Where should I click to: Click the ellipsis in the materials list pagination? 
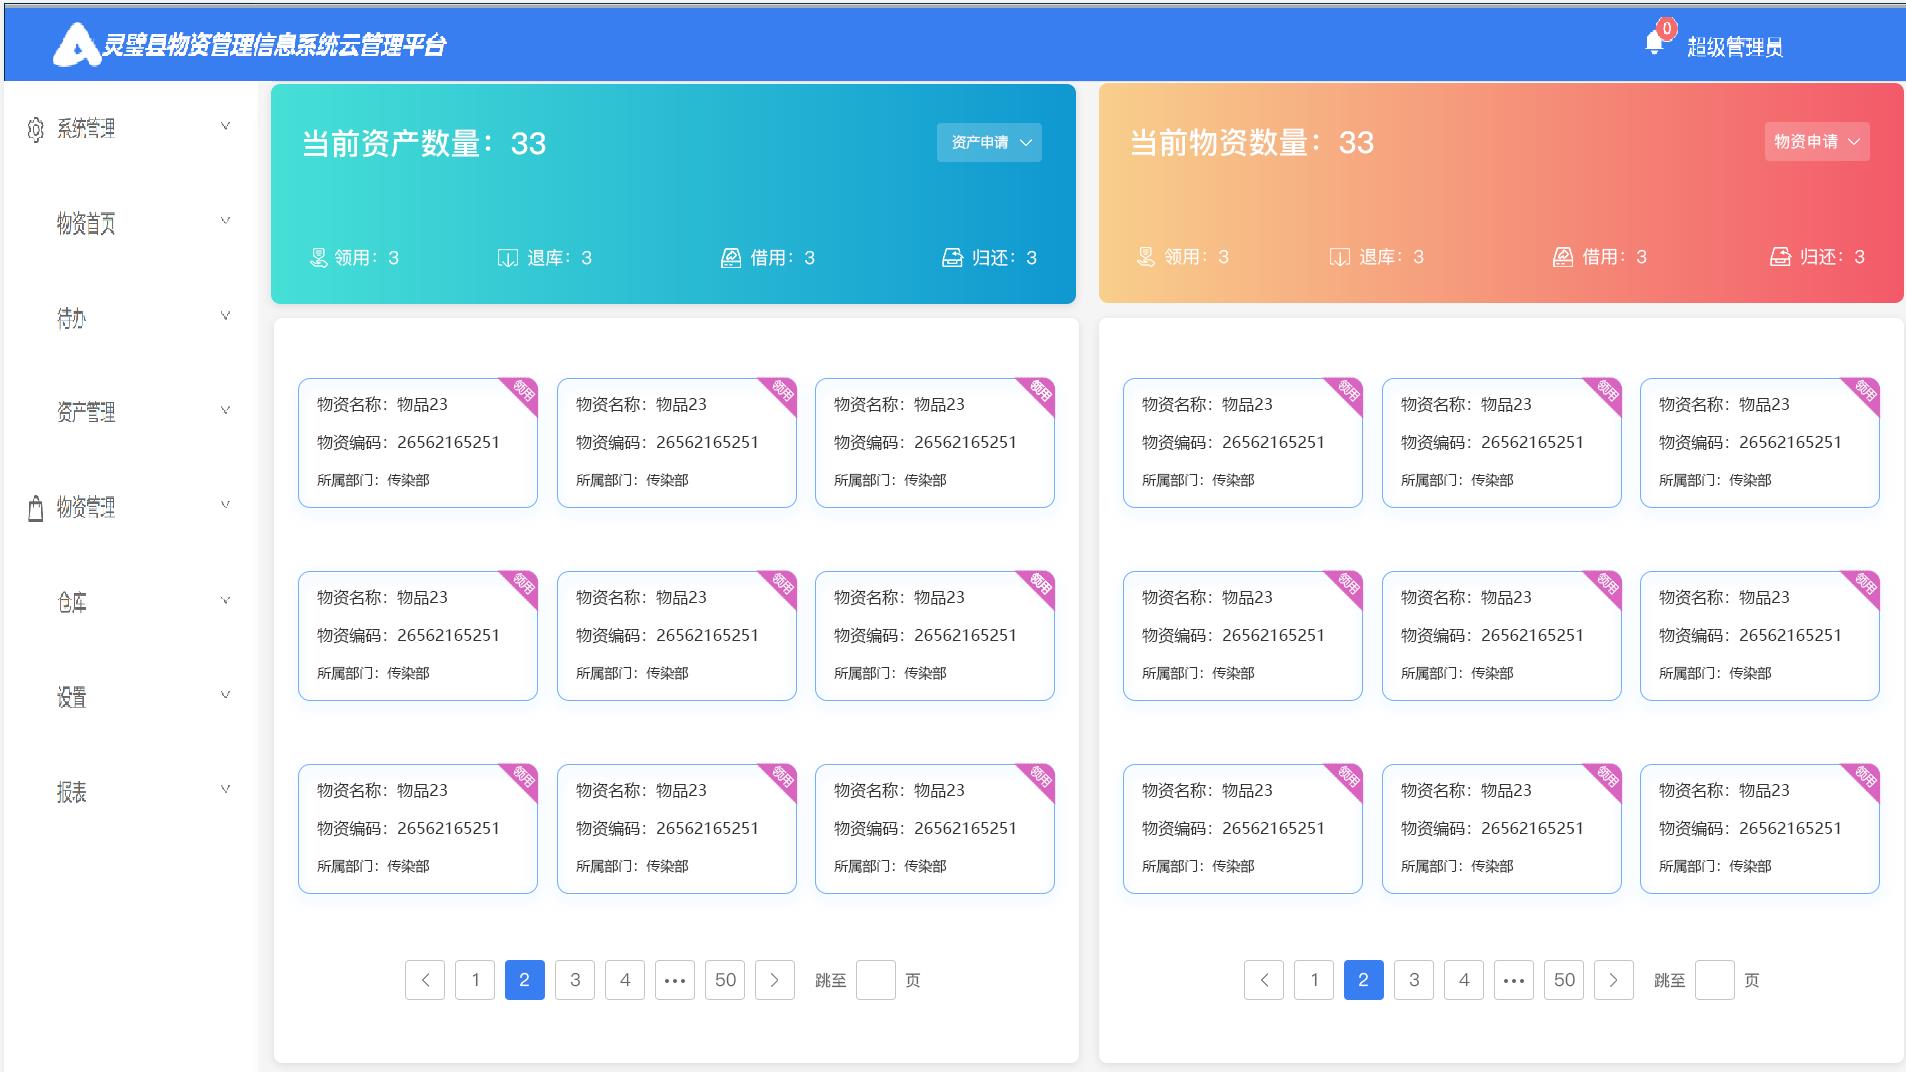[x=1514, y=980]
